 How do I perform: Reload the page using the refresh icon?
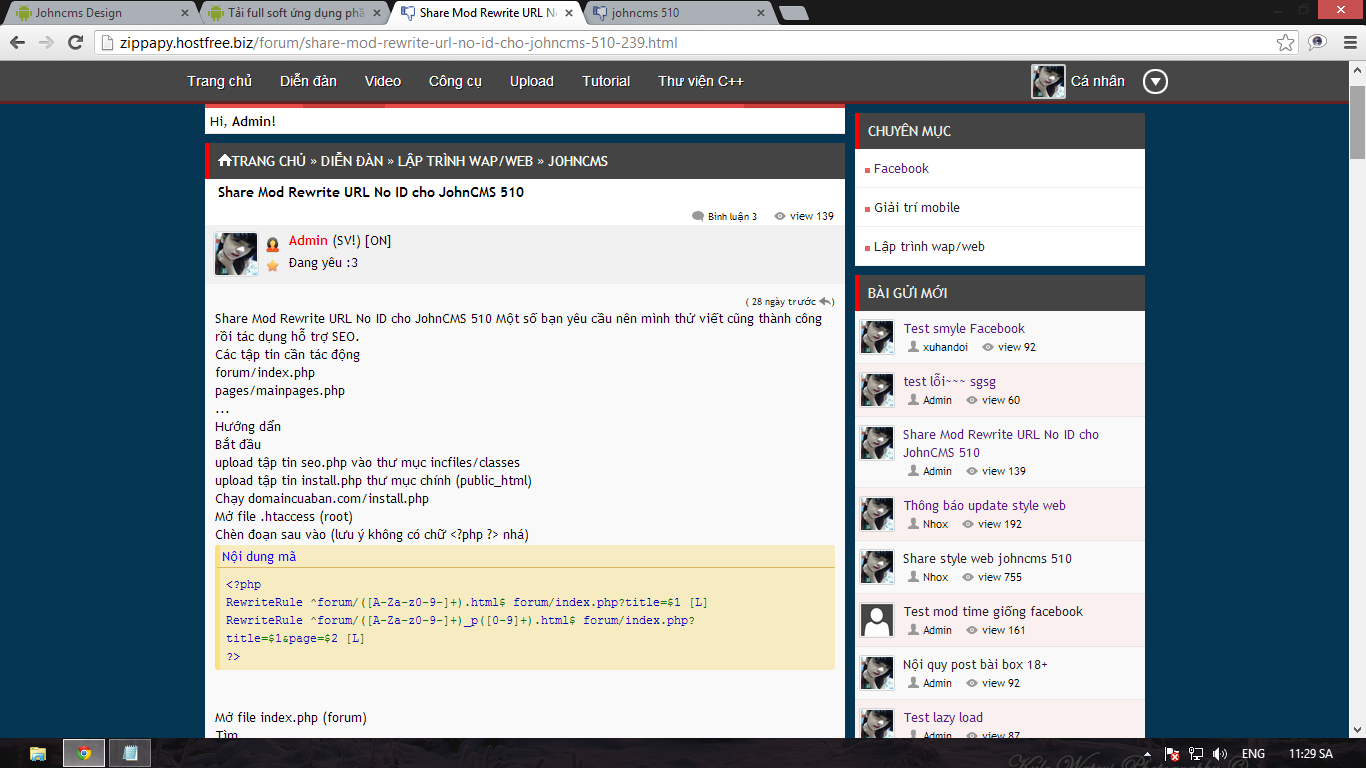(x=76, y=43)
